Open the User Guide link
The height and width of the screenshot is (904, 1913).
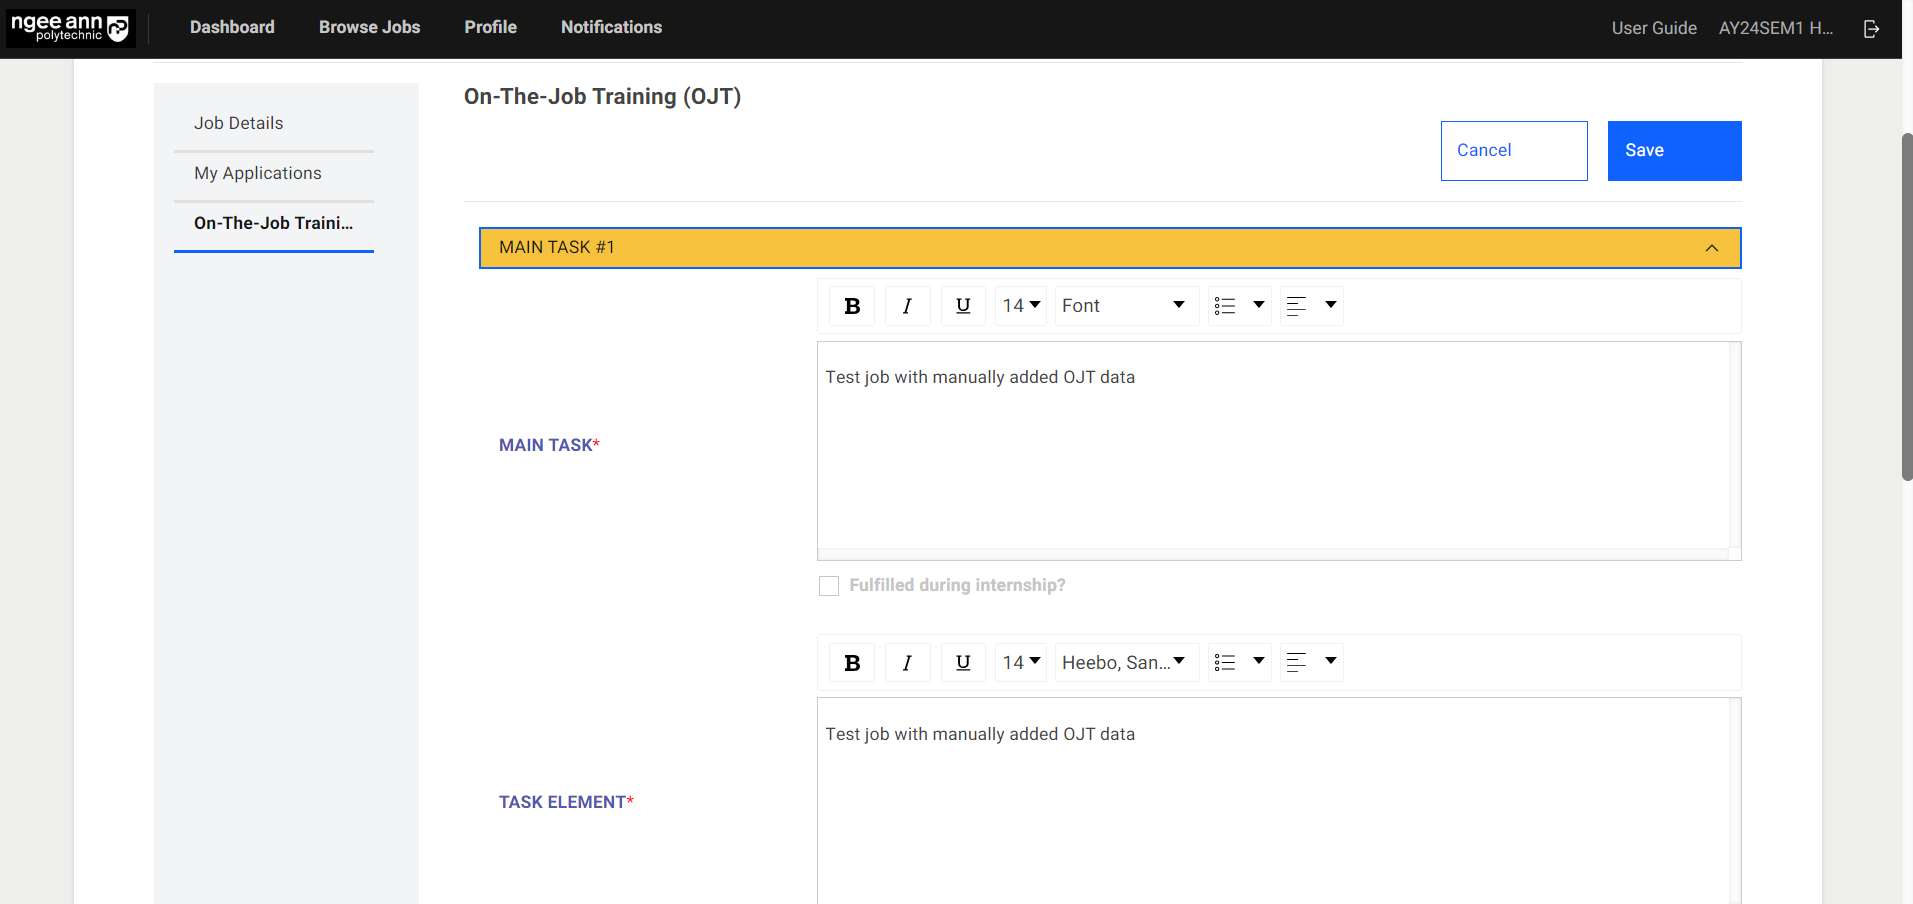tap(1654, 28)
